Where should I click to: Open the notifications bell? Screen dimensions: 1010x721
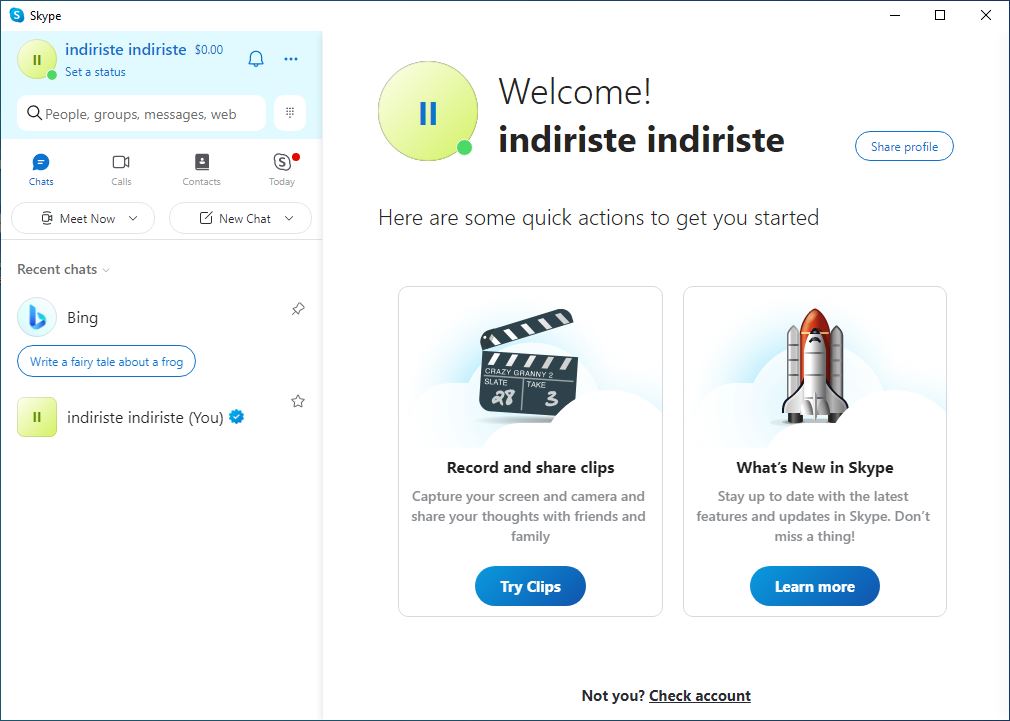coord(256,59)
